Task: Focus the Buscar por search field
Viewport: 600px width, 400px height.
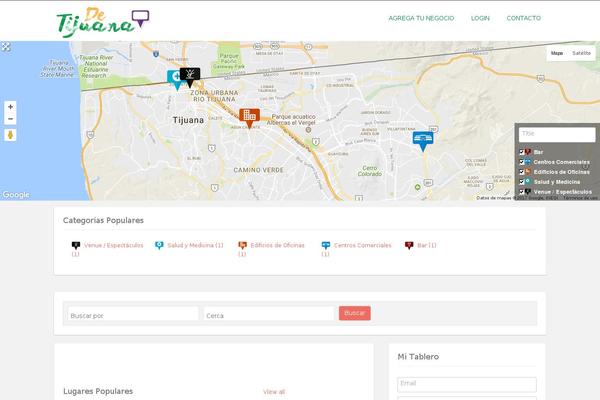Action: click(132, 315)
